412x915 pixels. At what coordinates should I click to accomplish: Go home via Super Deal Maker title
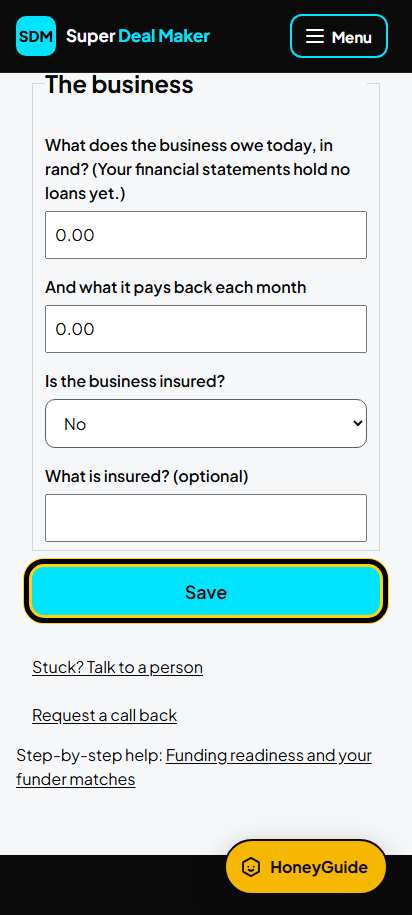point(138,36)
